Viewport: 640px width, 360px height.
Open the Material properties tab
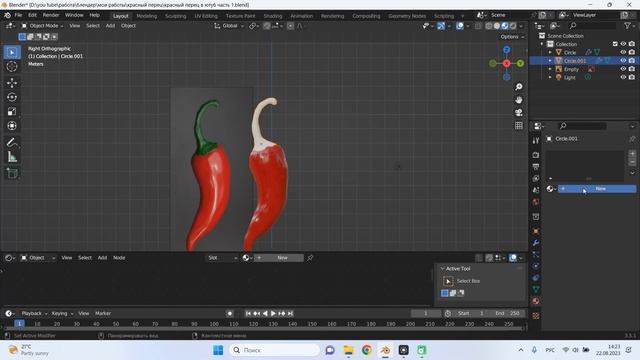tap(536, 301)
